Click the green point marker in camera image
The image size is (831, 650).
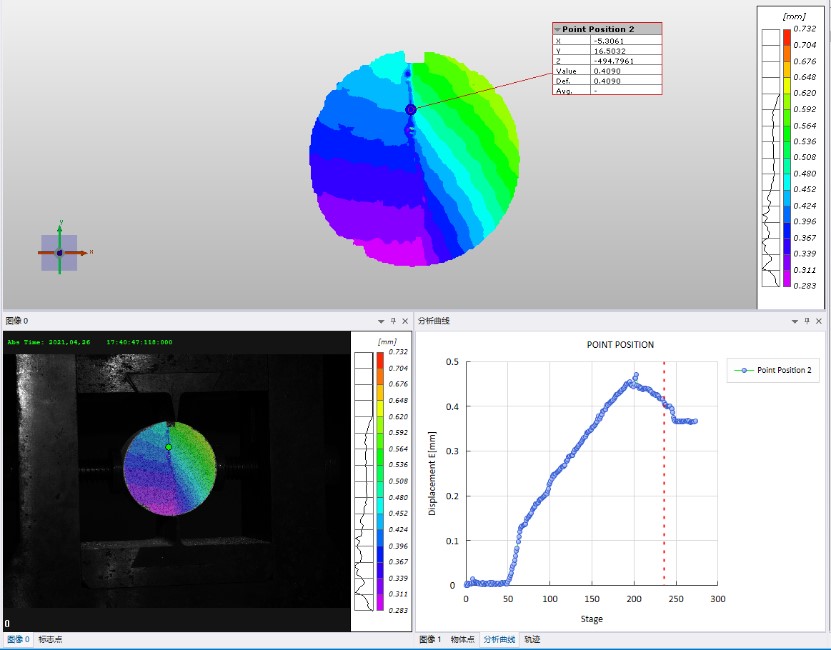[x=169, y=447]
